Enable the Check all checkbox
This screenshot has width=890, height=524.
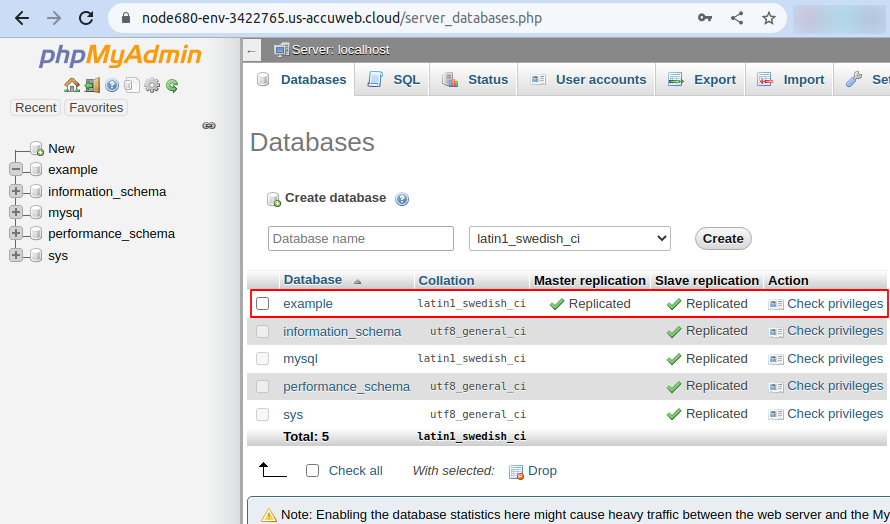(x=313, y=470)
